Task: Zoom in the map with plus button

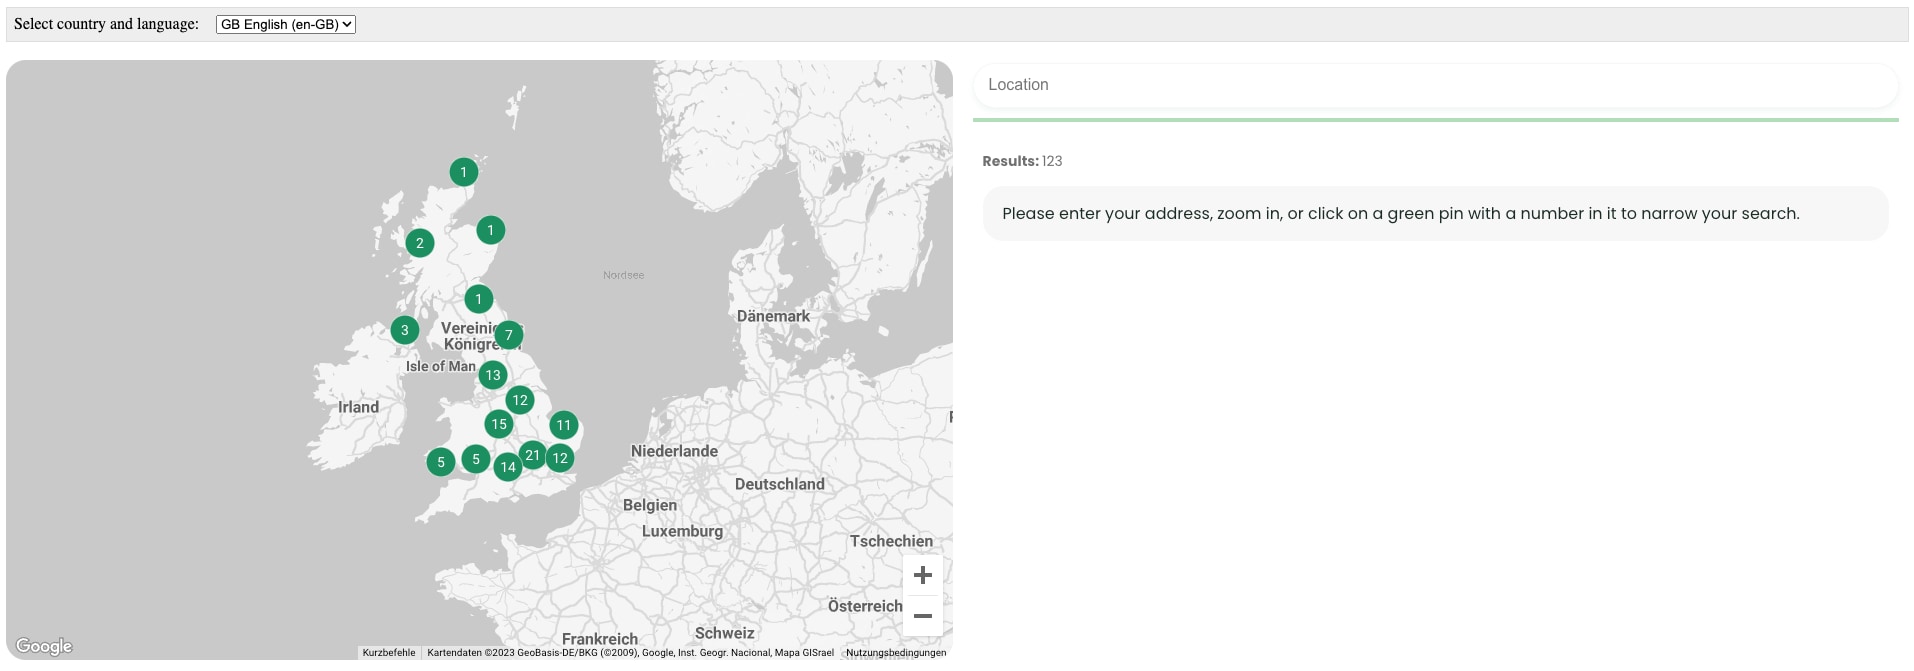Action: coord(923,575)
